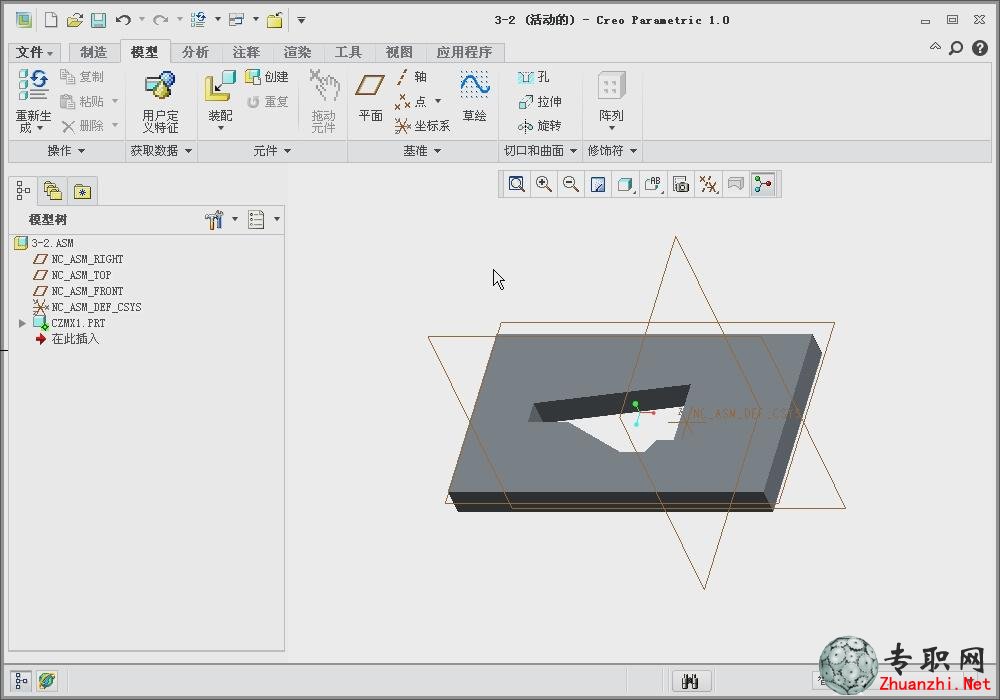Select the 旋转 (Revolve) tool
This screenshot has width=1000, height=700.
tap(540, 126)
